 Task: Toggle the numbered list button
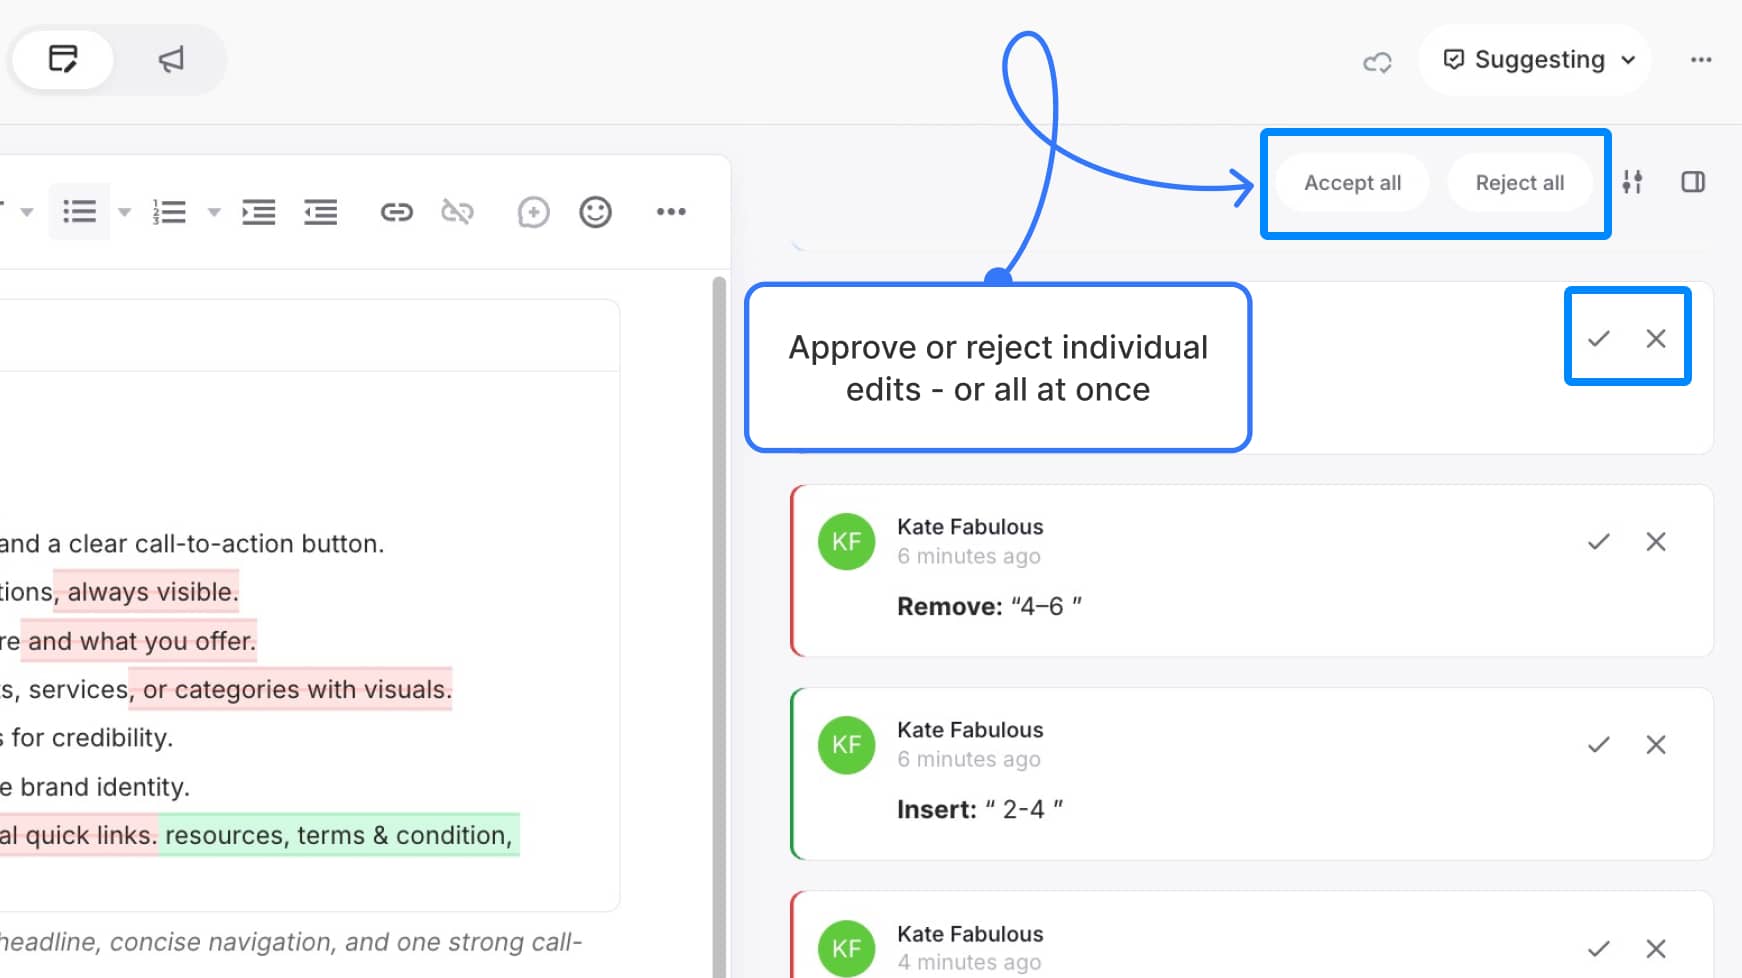(169, 212)
